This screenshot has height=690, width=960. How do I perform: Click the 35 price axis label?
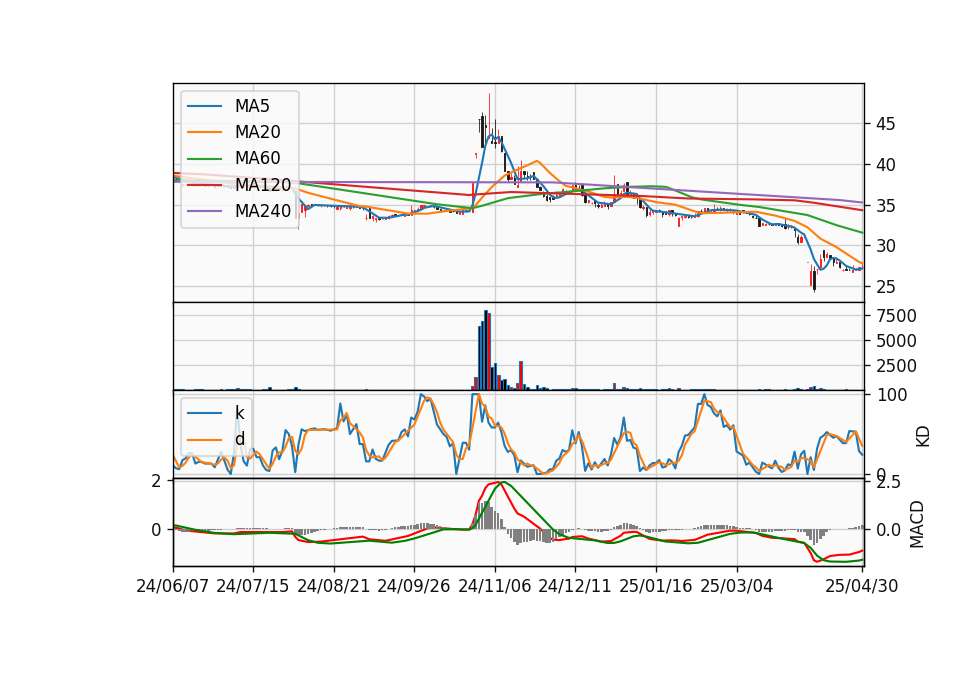click(x=885, y=206)
